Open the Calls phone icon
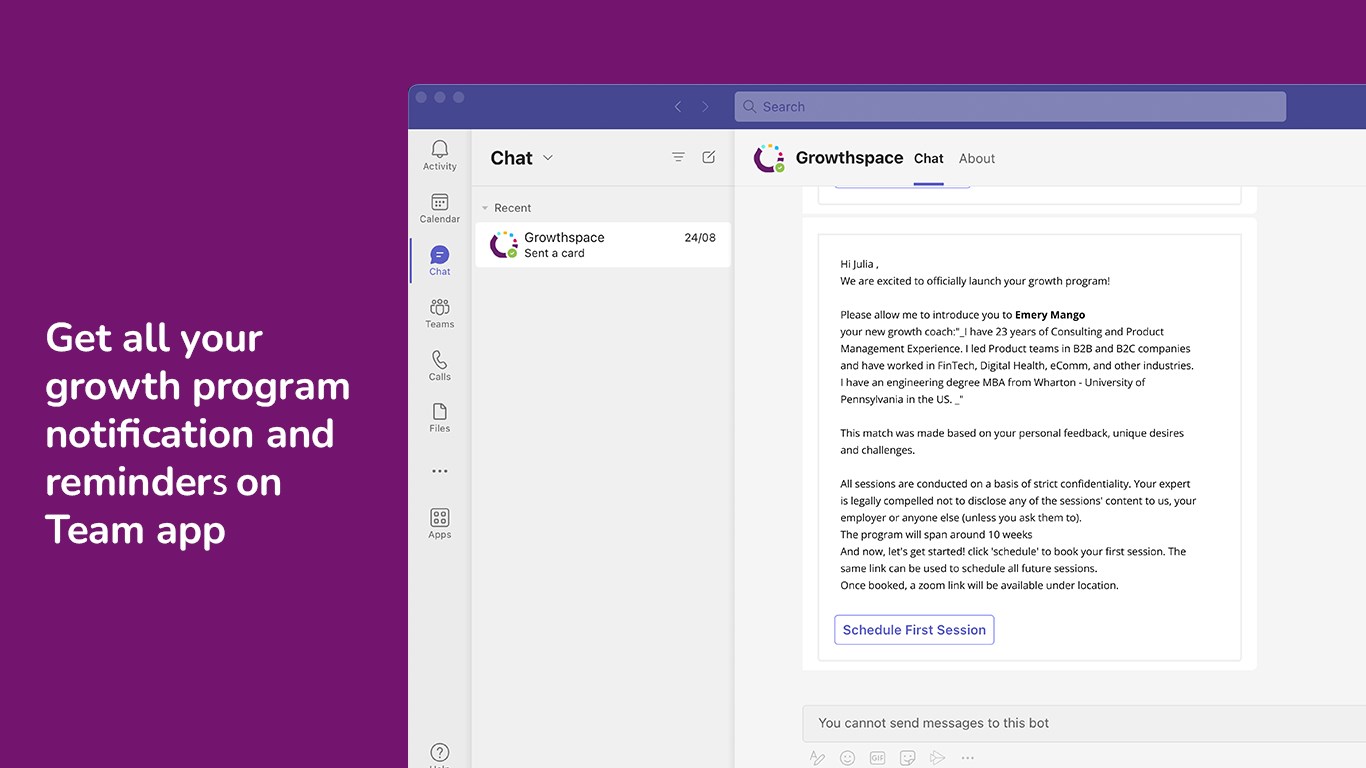Image resolution: width=1366 pixels, height=768 pixels. 440,365
